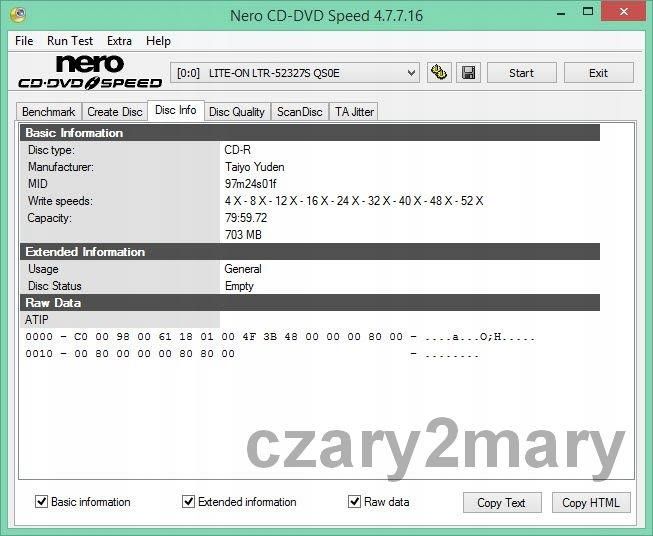The width and height of the screenshot is (653, 536).
Task: Click the Nero app icon in title bar
Action: point(17,15)
